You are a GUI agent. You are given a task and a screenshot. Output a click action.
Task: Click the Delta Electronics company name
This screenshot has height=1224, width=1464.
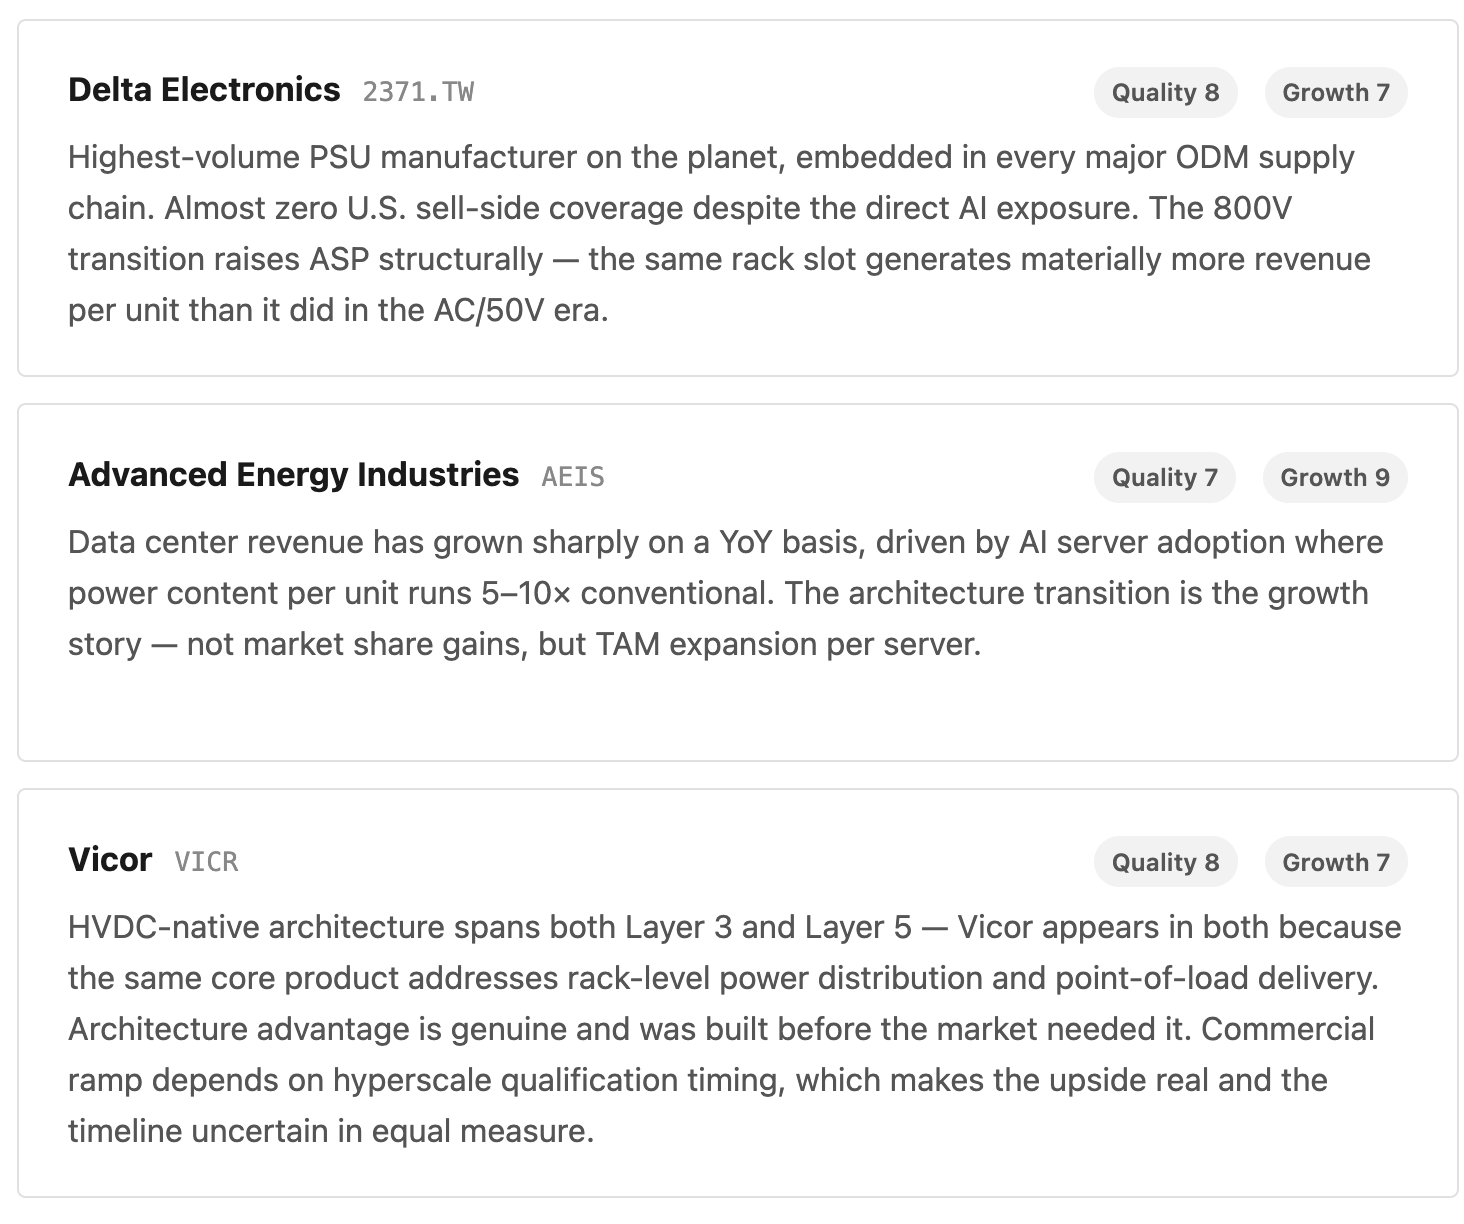(204, 90)
